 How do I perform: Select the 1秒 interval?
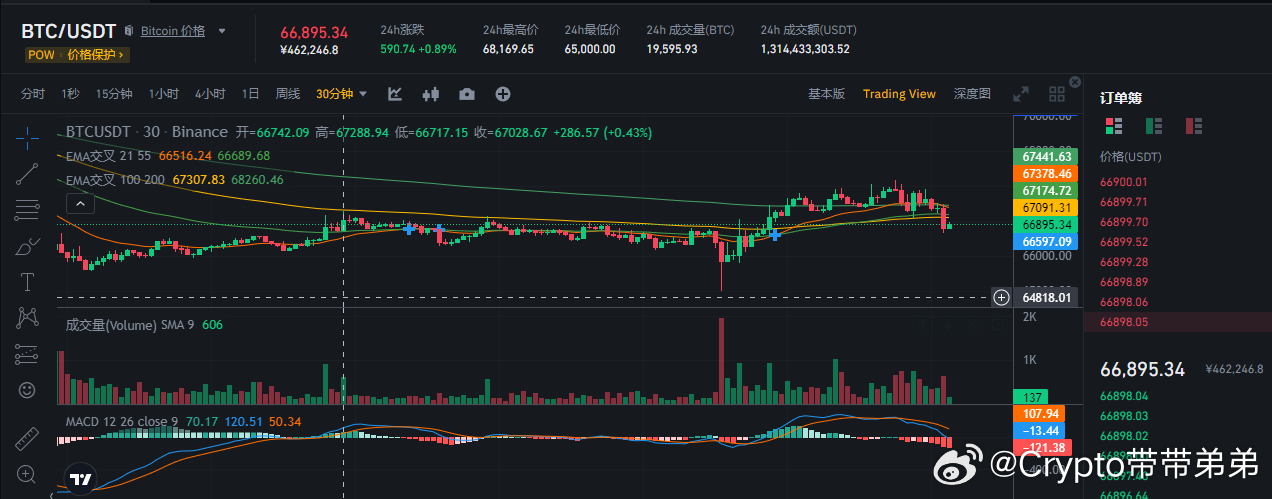pyautogui.click(x=70, y=94)
